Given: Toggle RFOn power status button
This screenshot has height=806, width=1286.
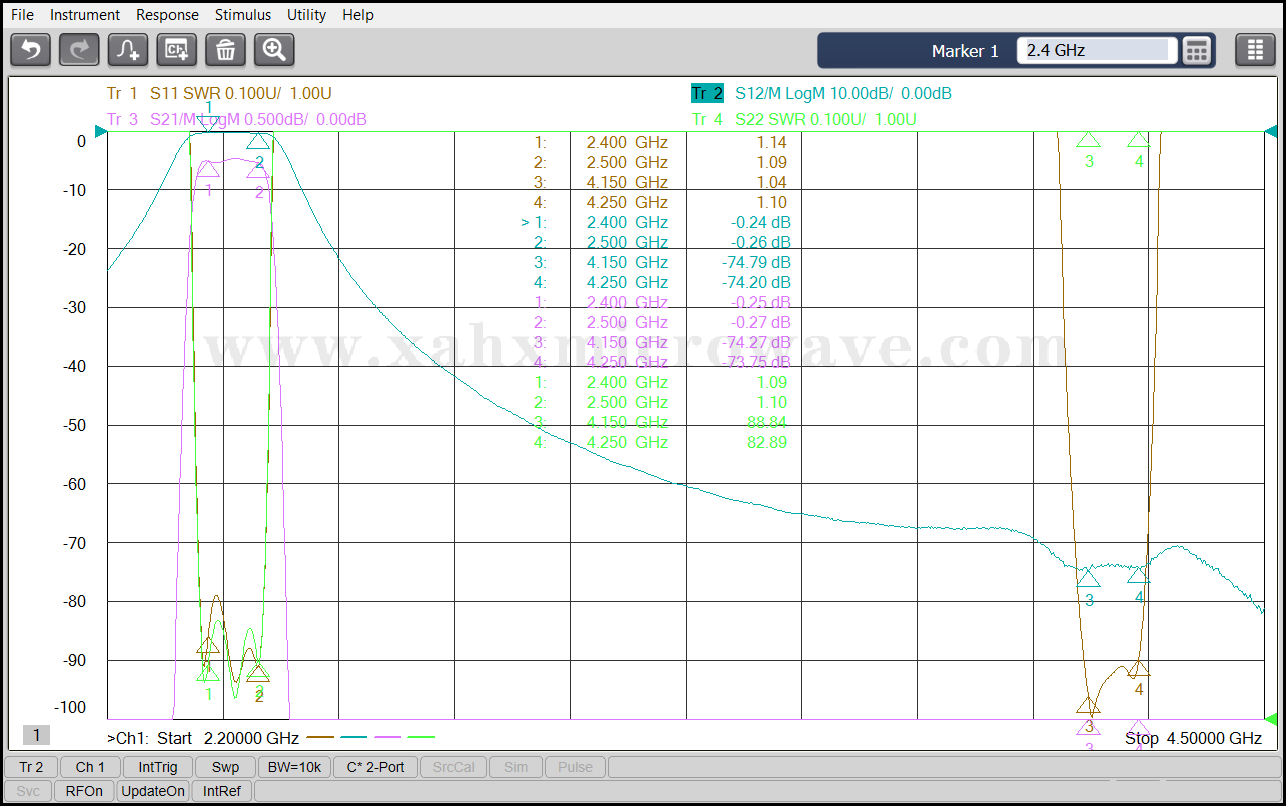Looking at the screenshot, I should [84, 791].
